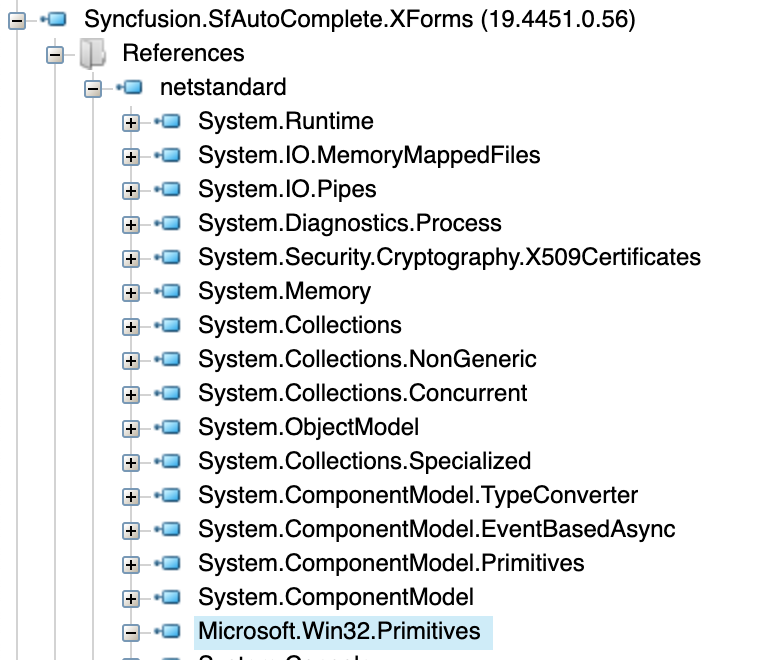Click the System.Collections.Concurrent assembly icon
This screenshot has width=776, height=660.
pos(168,393)
